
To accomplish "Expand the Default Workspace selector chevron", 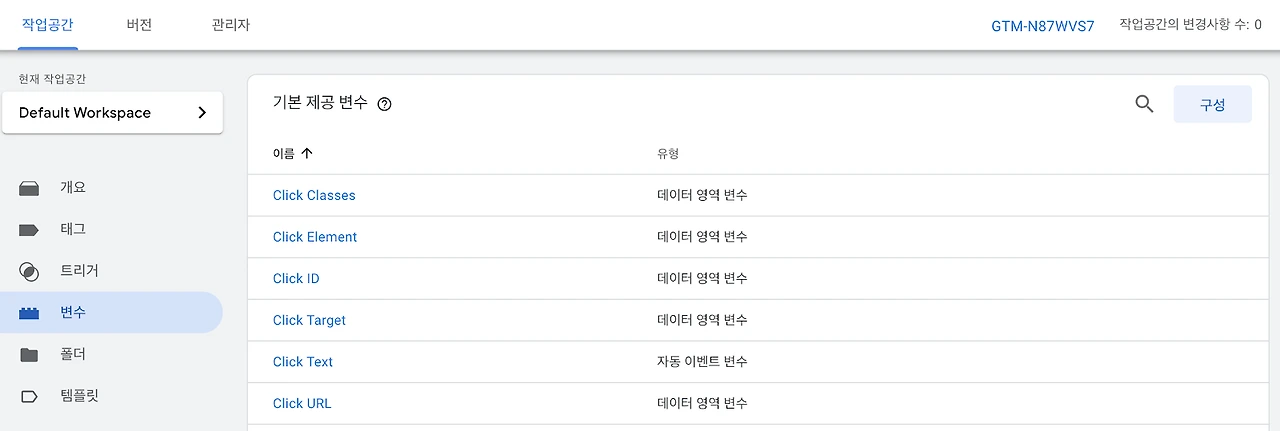I will (202, 113).
